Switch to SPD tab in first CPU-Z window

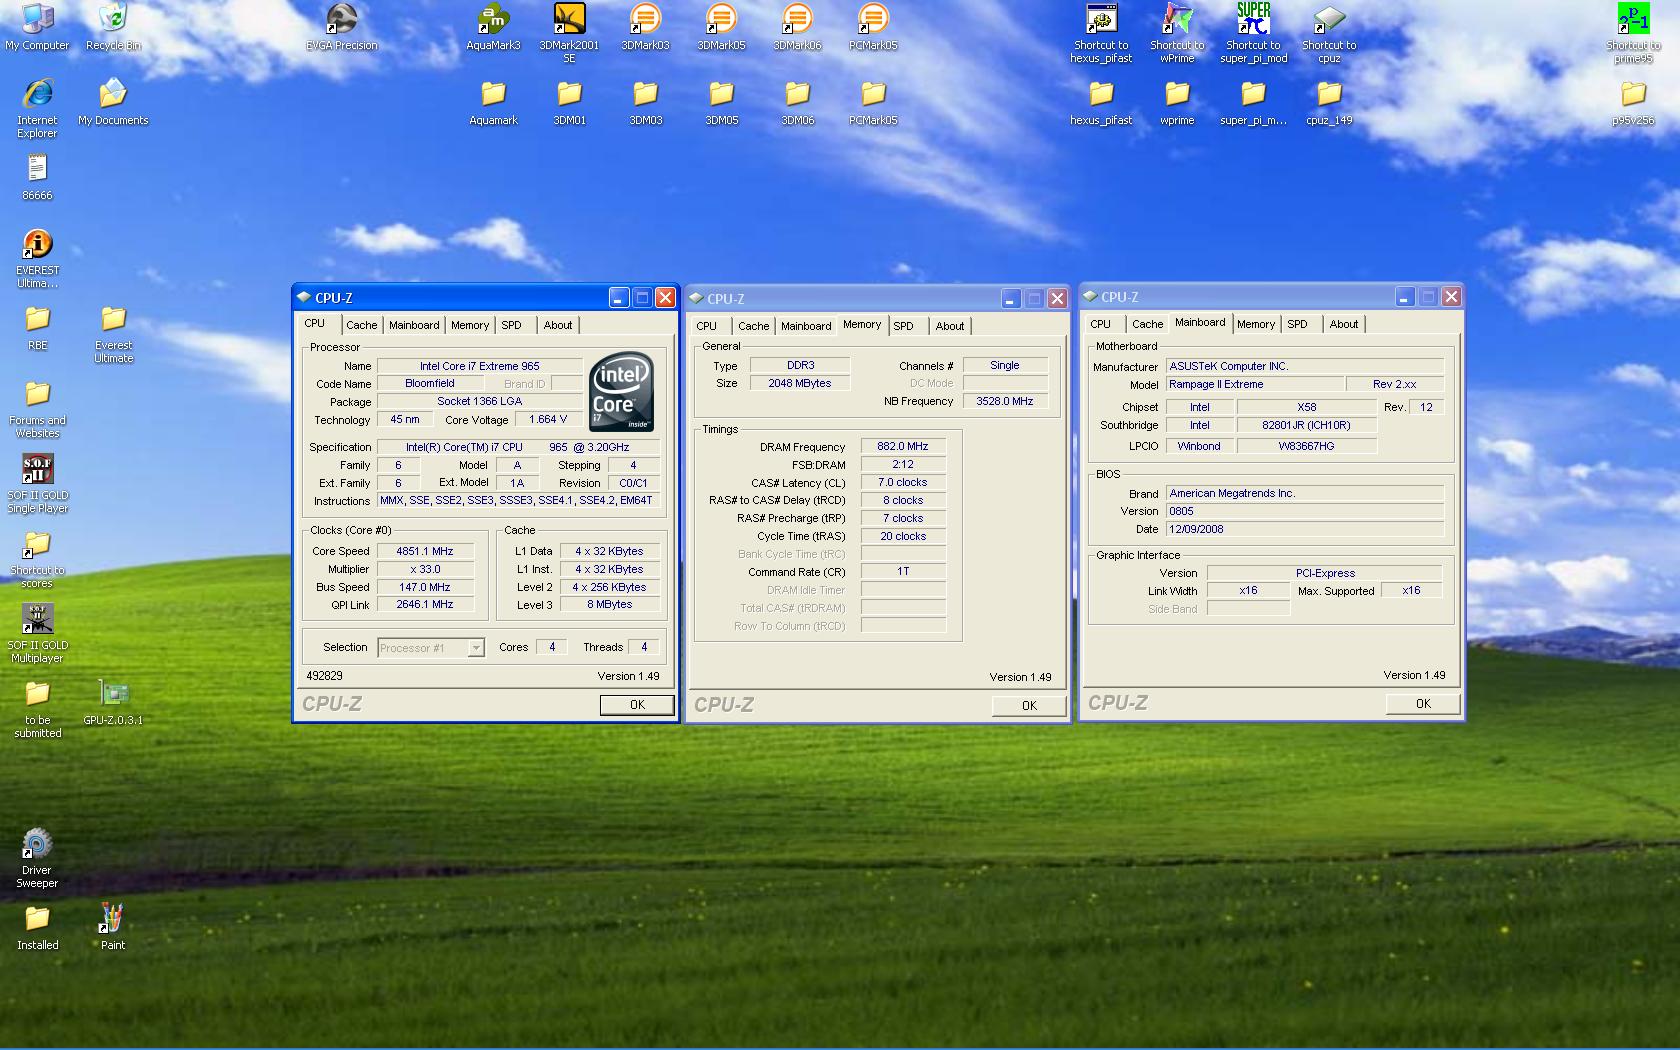click(x=511, y=325)
